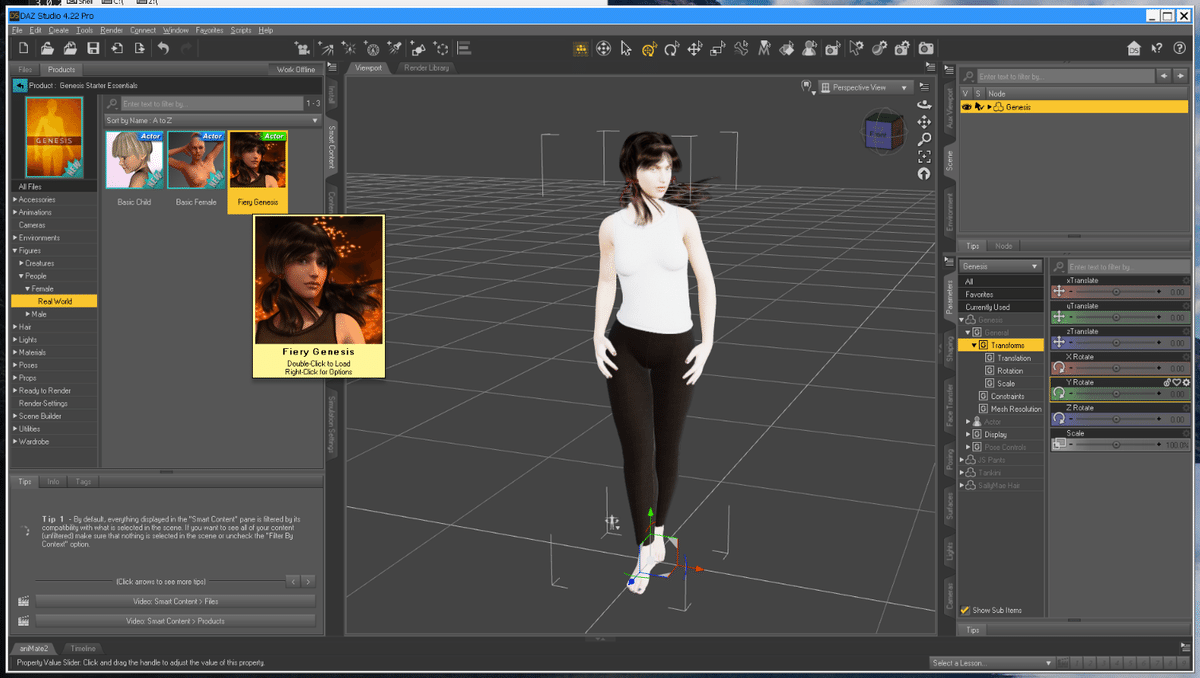Viewport: 1200px width, 678px height.
Task: Select Rotation under Transforms
Action: (1010, 370)
